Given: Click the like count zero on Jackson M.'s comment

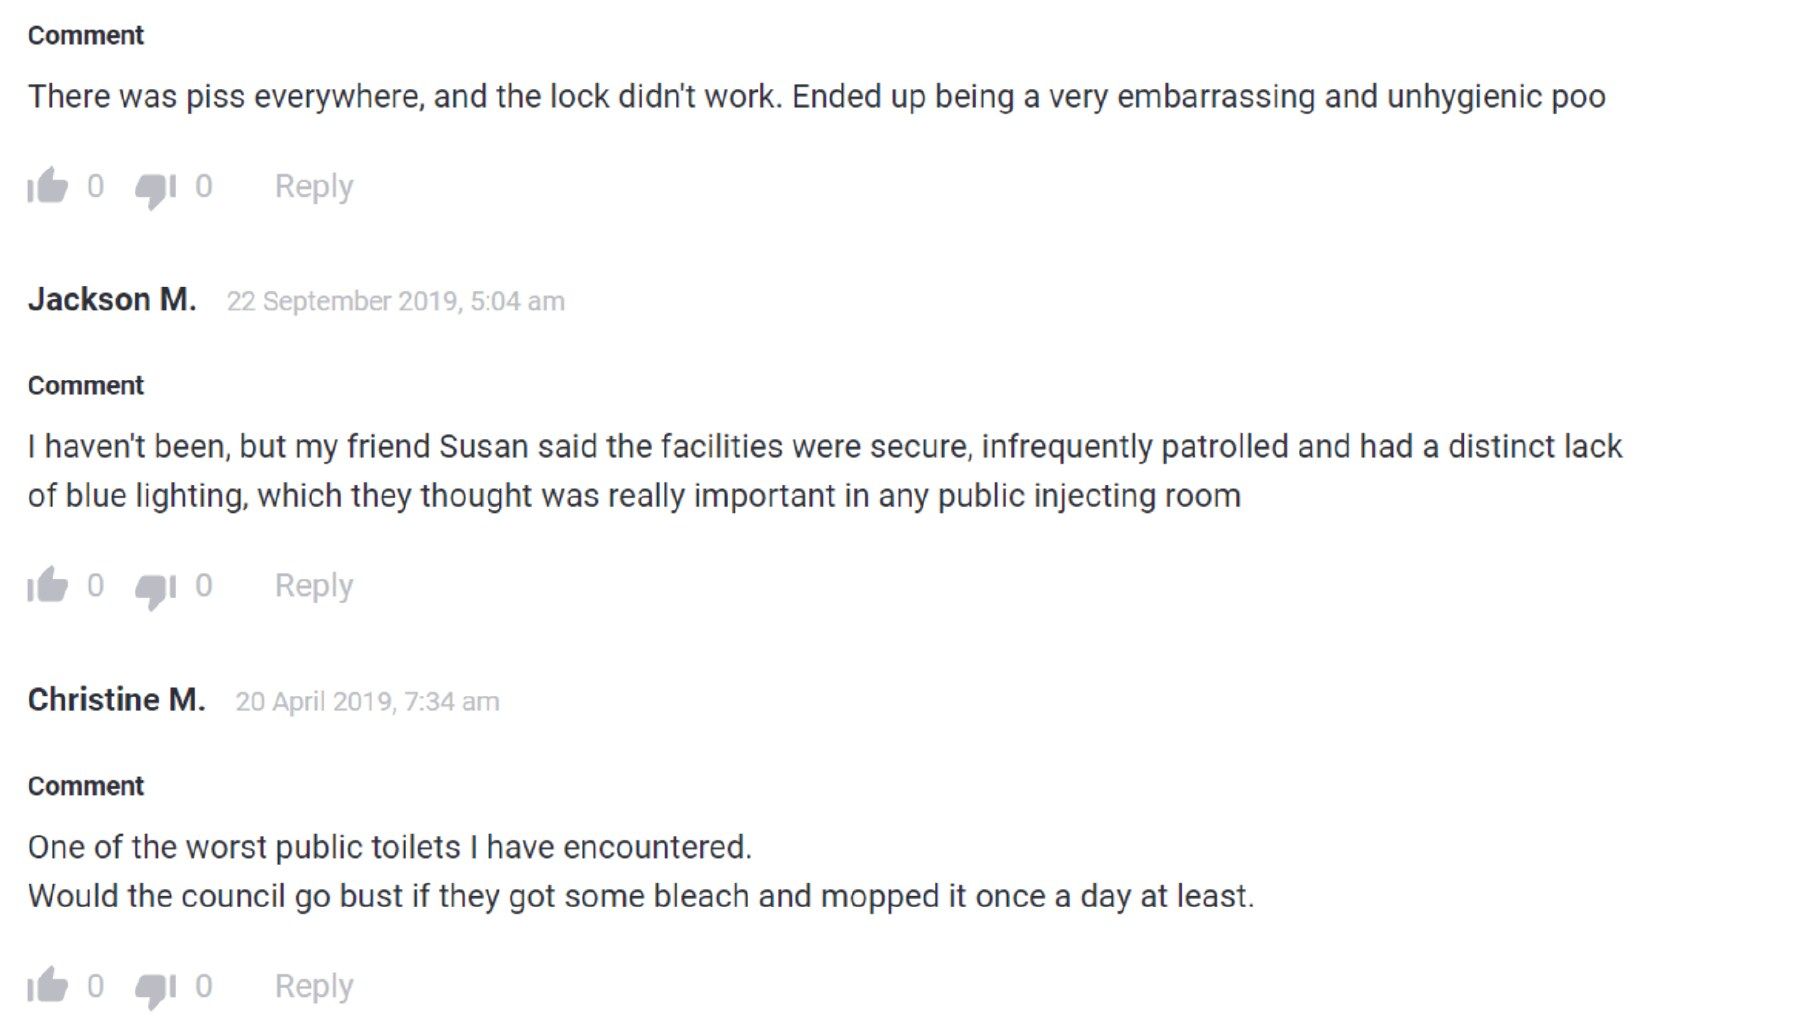Looking at the screenshot, I should (96, 585).
